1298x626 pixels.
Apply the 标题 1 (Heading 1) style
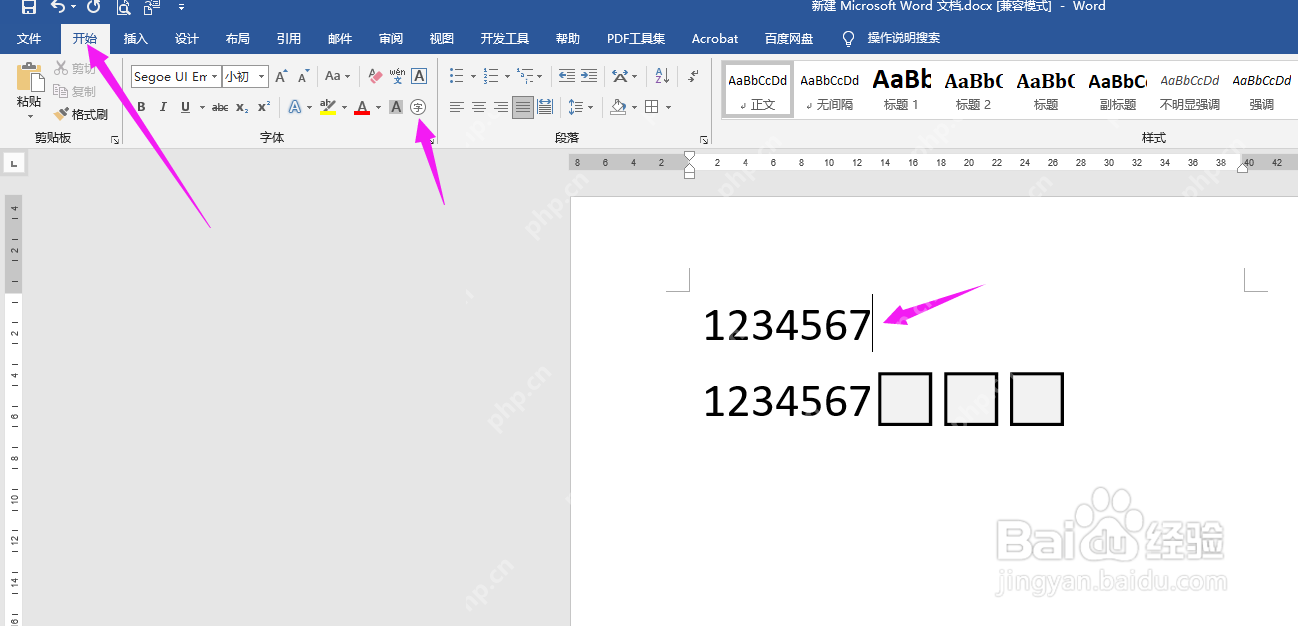coord(901,89)
